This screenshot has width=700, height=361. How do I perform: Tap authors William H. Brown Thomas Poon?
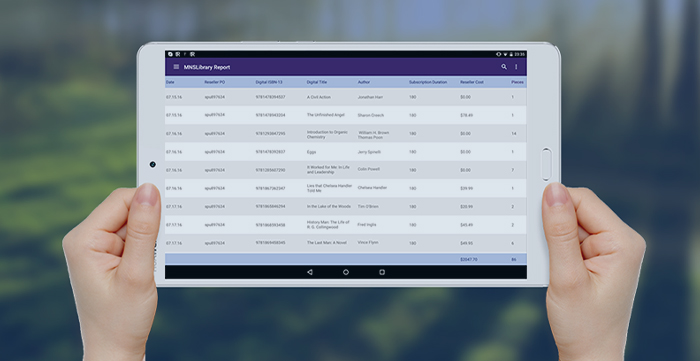(x=373, y=135)
